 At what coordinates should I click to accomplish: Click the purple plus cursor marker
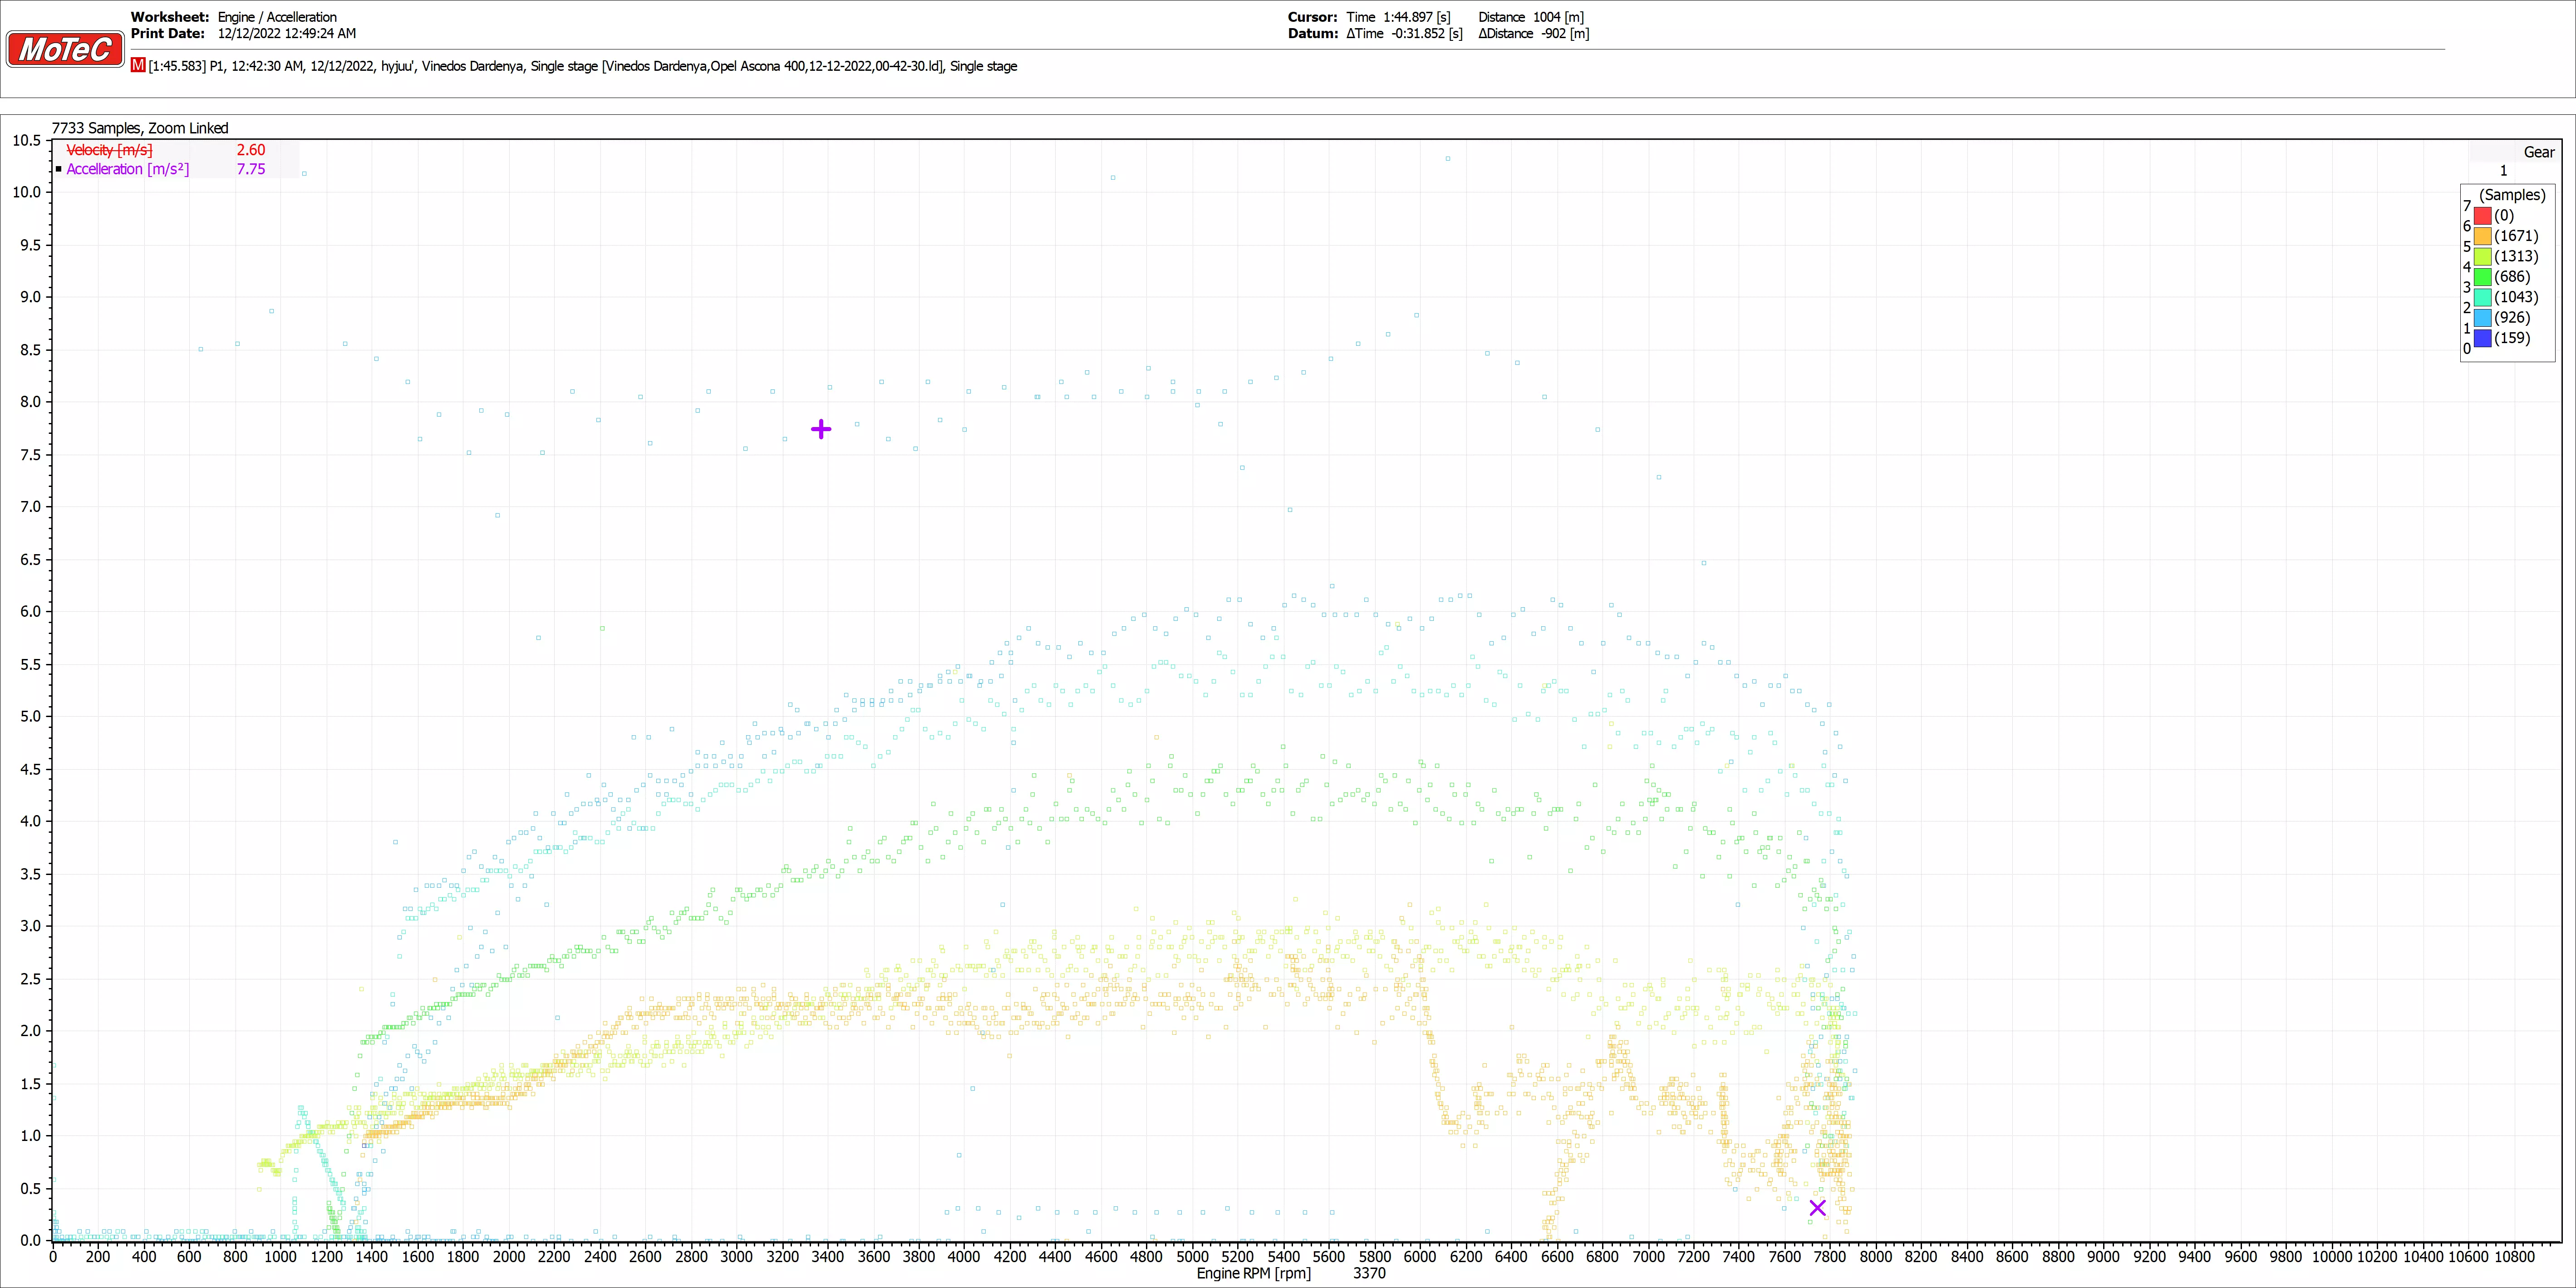click(821, 429)
